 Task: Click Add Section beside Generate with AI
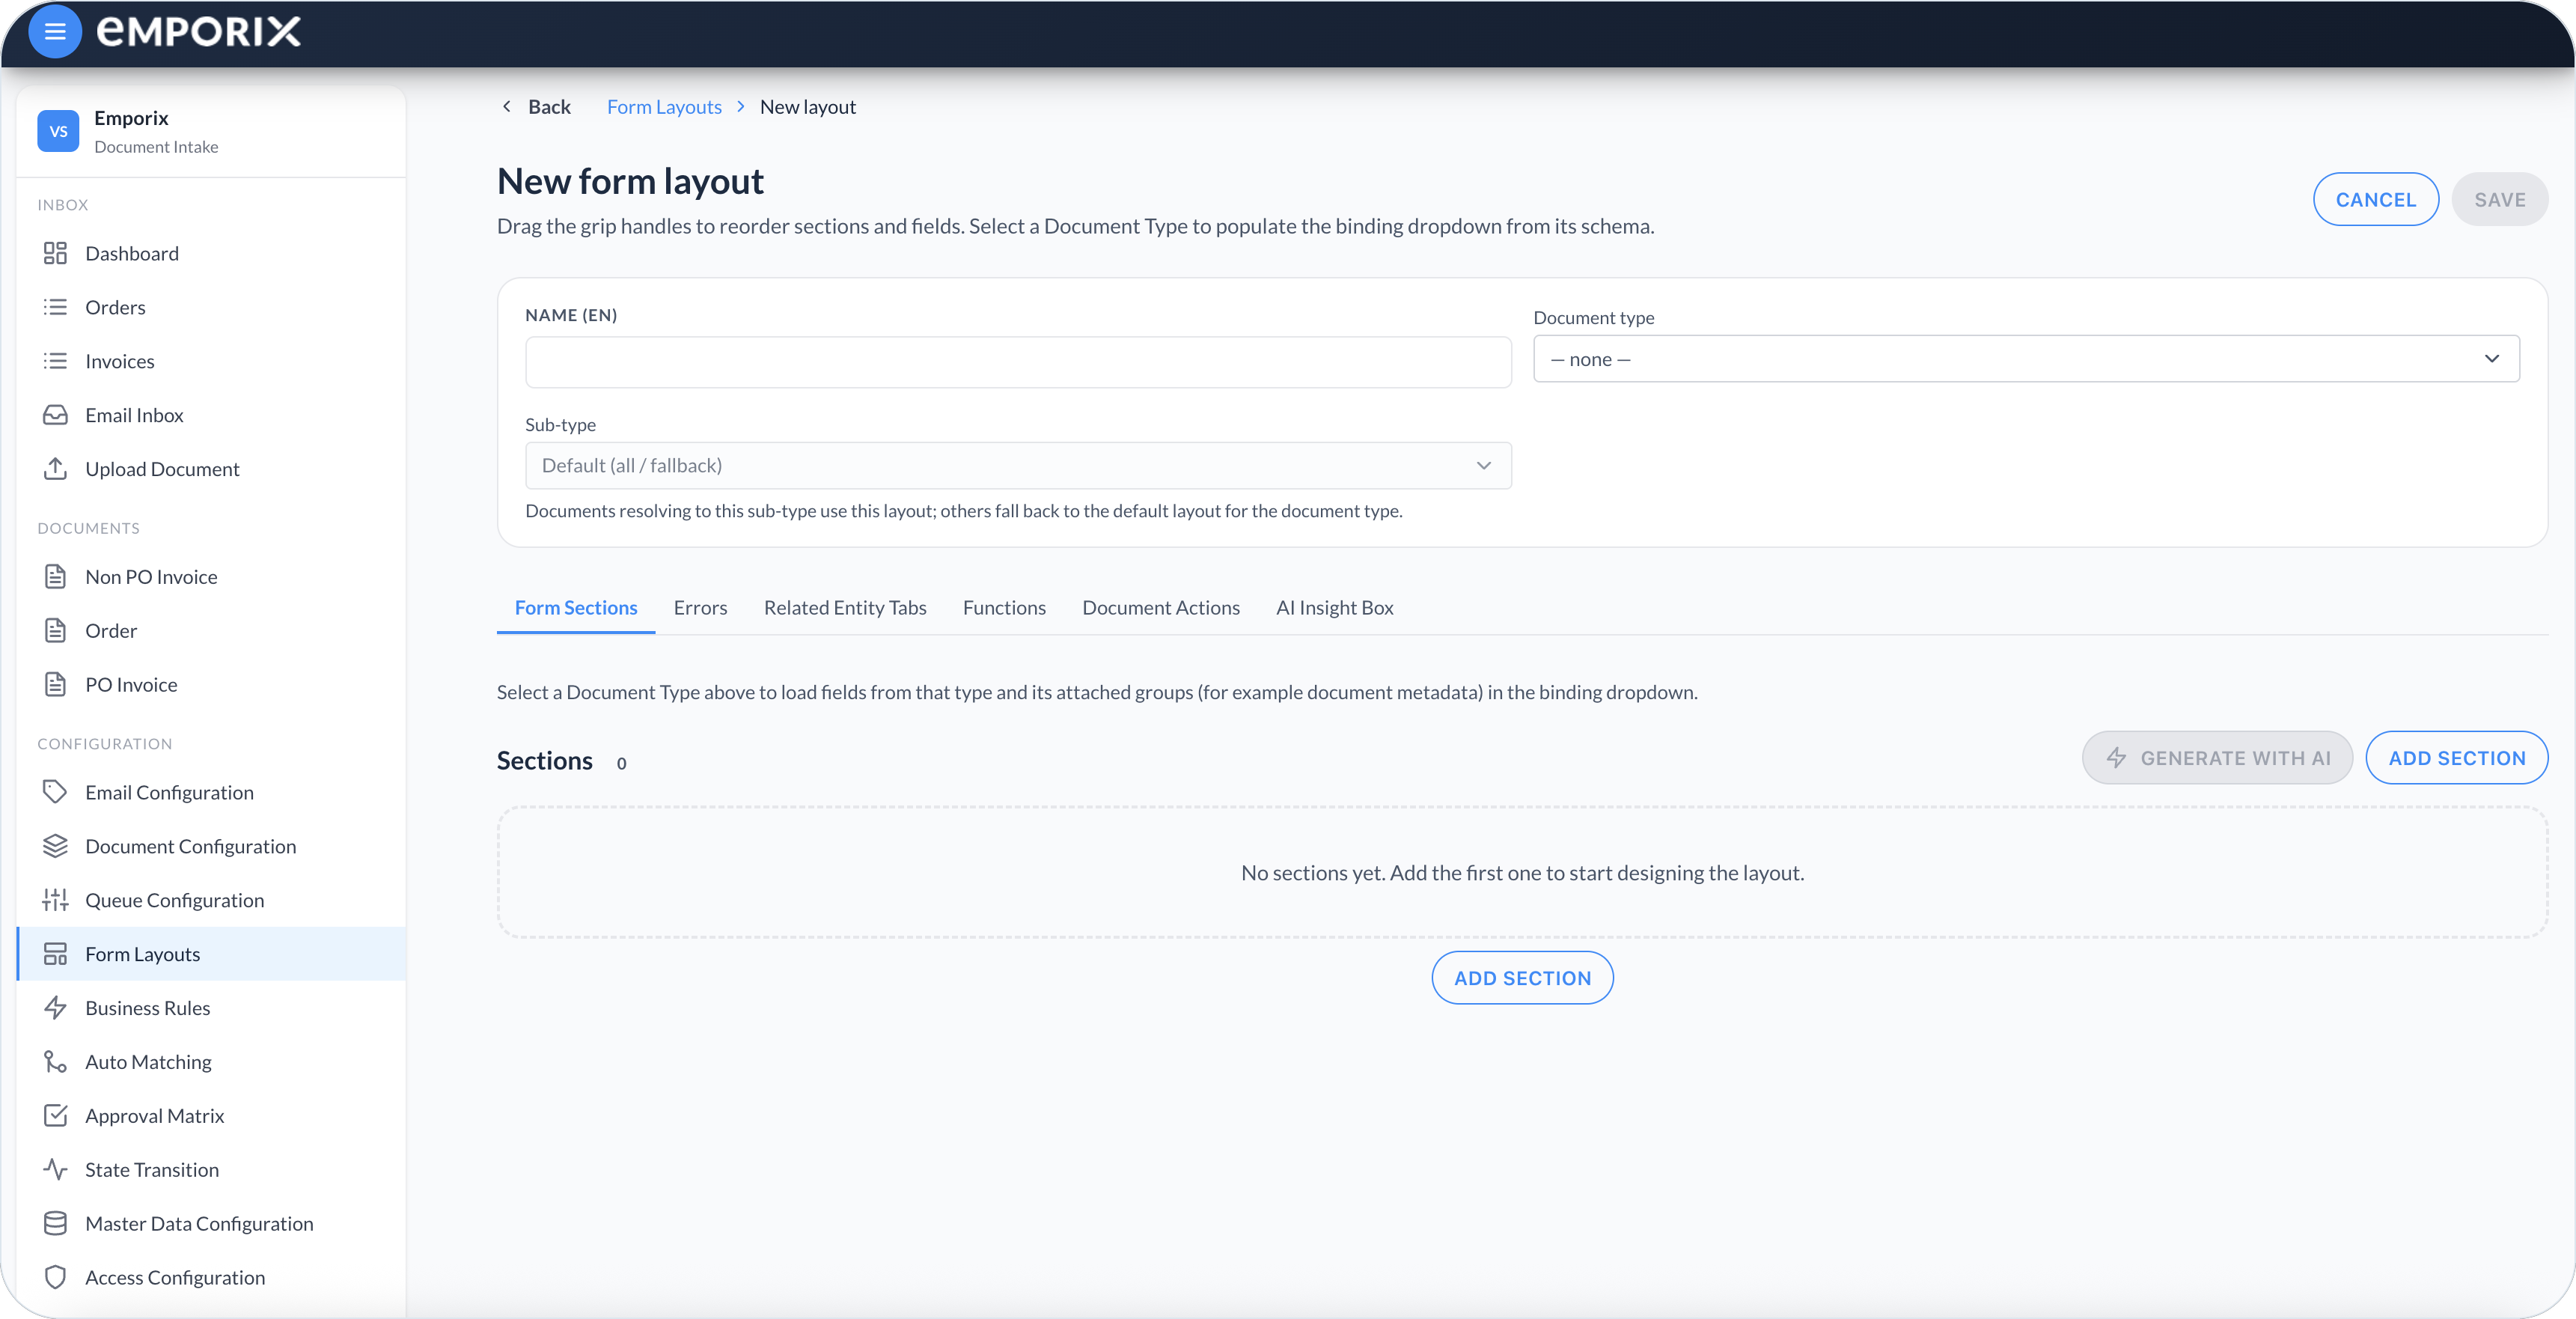2457,758
